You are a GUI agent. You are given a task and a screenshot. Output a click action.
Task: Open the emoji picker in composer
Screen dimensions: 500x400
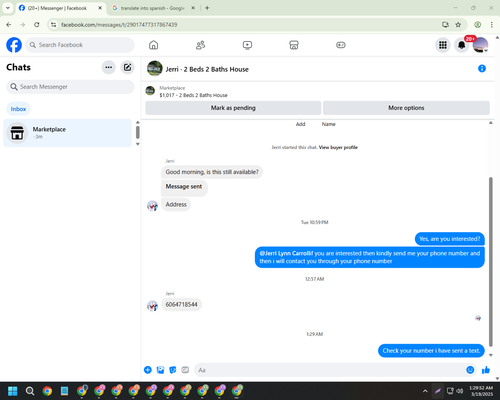point(470,370)
